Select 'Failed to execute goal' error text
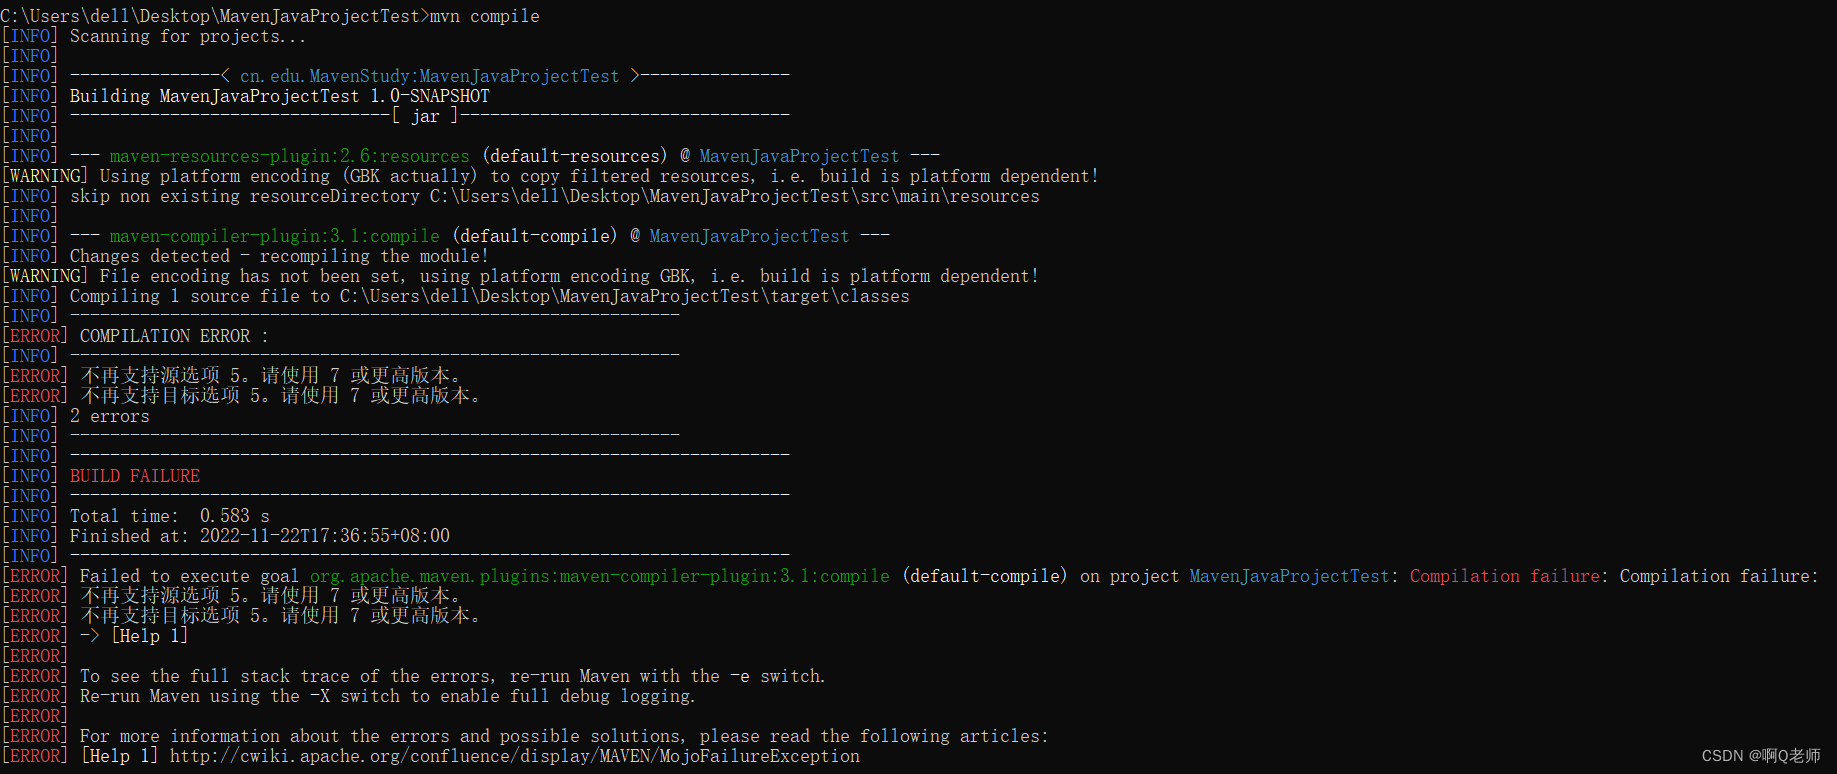Screen dimensions: 1837x774 pyautogui.click(x=189, y=576)
